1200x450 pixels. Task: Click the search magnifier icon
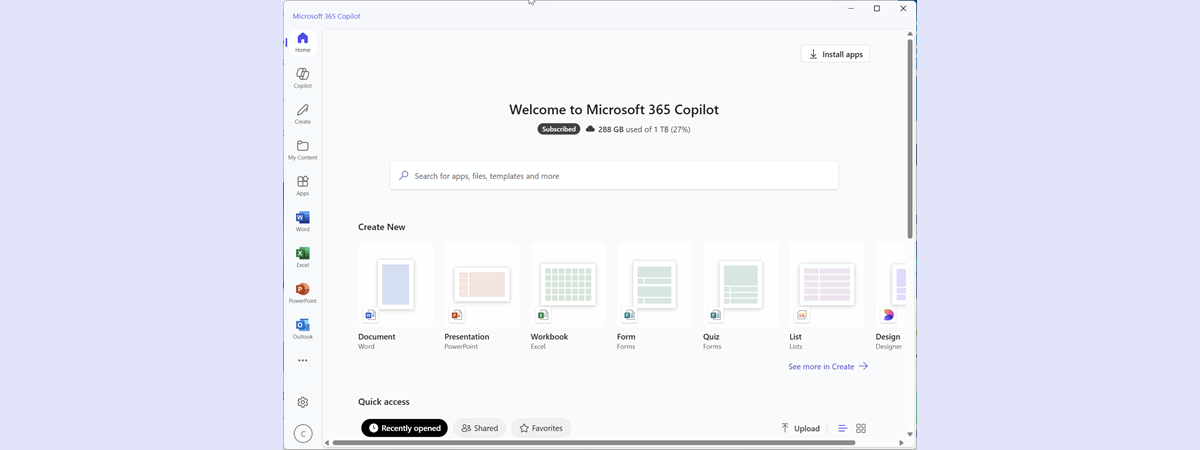coord(403,176)
